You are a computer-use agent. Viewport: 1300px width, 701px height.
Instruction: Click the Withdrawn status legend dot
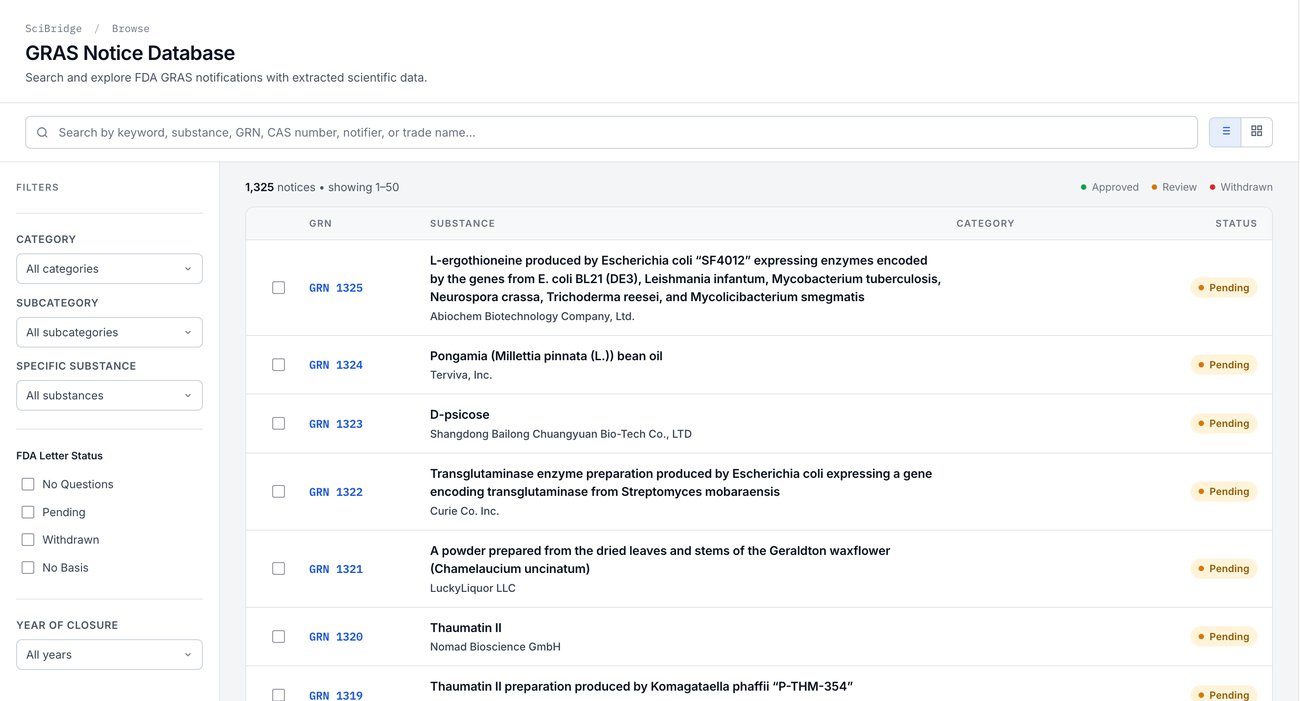[1213, 187]
